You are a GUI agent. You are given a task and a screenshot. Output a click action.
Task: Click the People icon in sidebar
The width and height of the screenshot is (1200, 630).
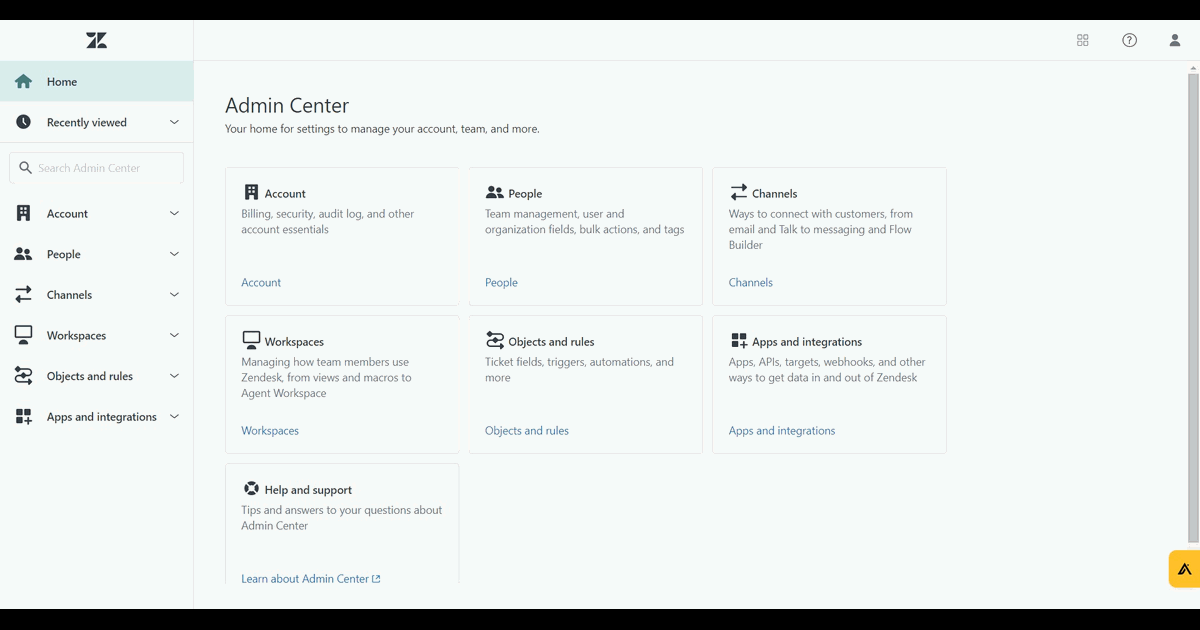23,254
